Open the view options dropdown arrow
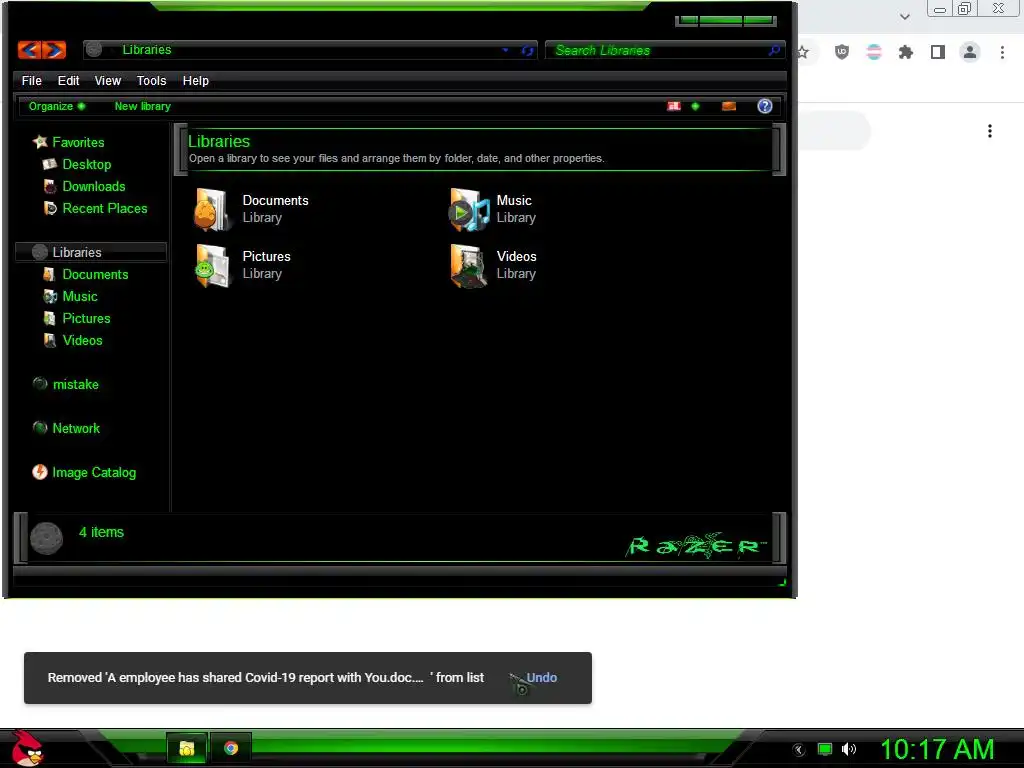Screen dimensions: 1024x768 point(696,106)
